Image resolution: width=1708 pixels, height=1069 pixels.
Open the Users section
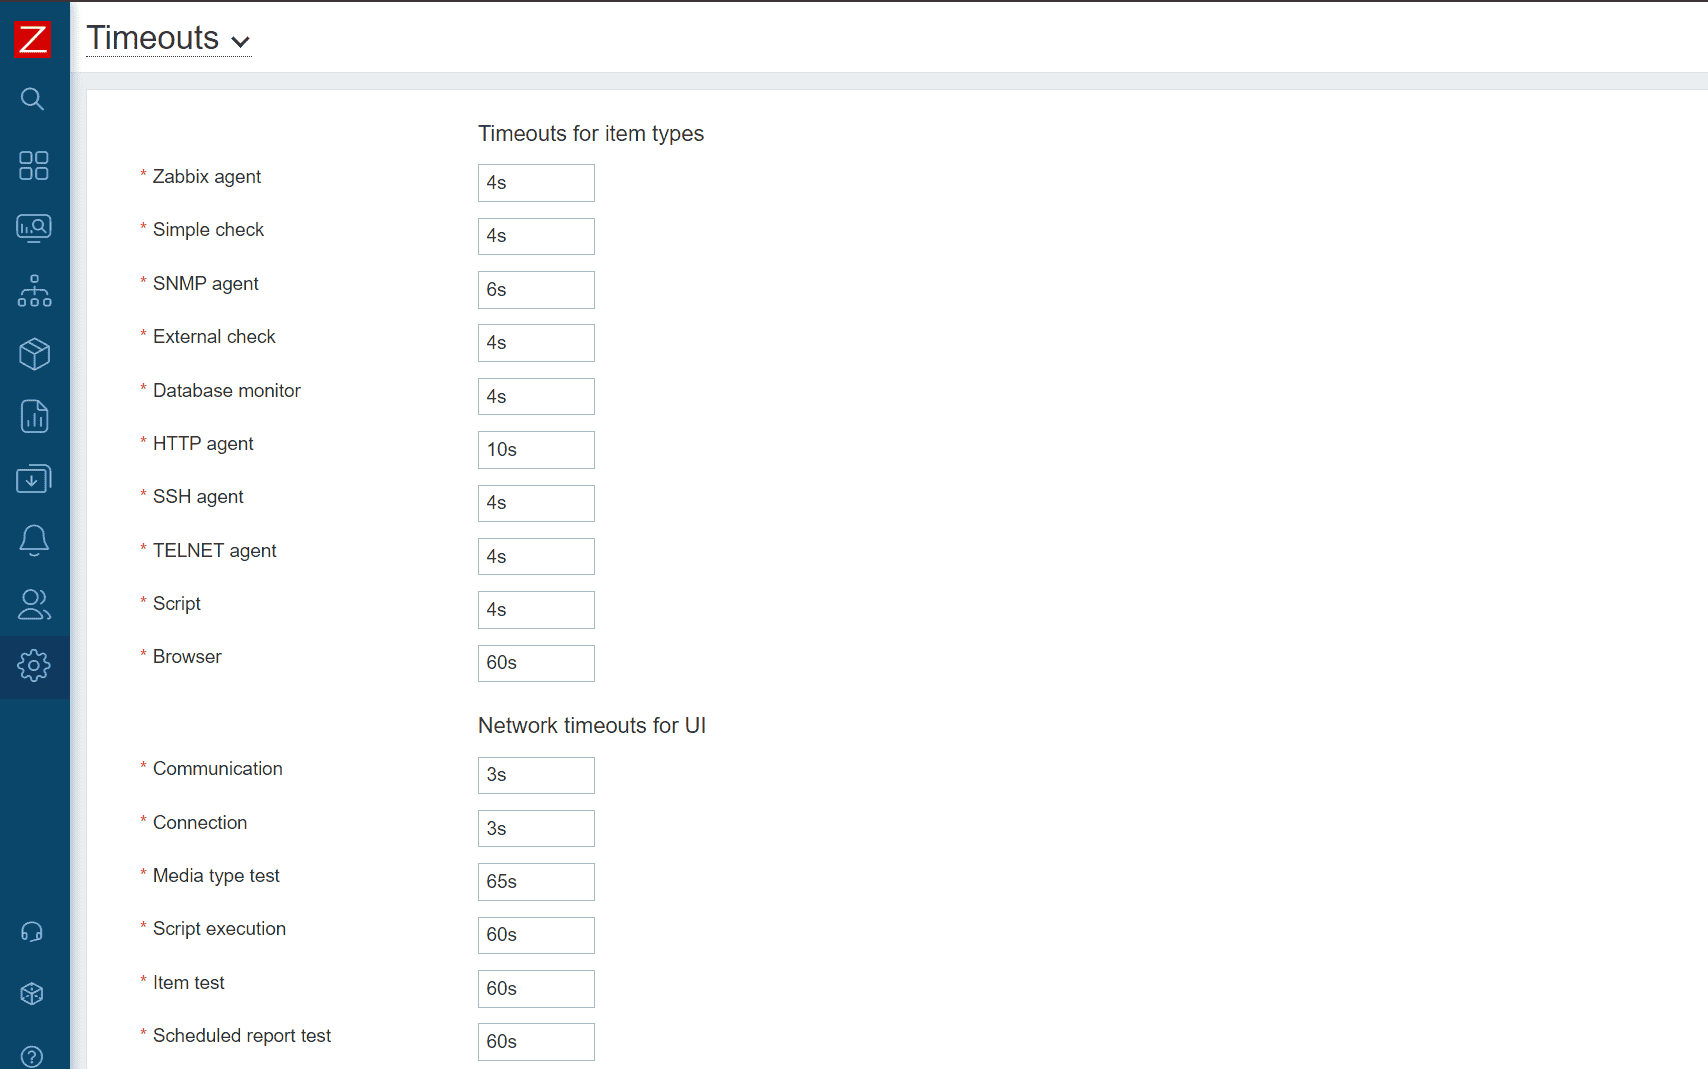(x=33, y=604)
